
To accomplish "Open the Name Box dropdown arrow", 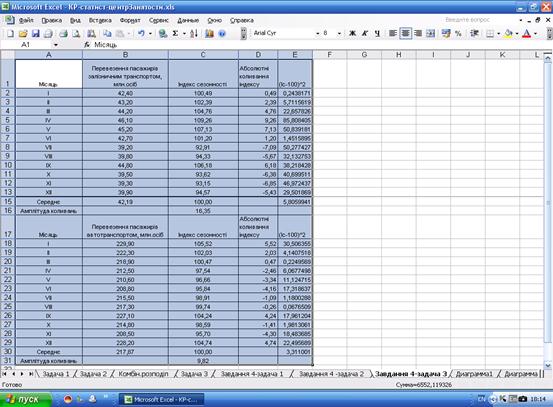I will point(56,45).
